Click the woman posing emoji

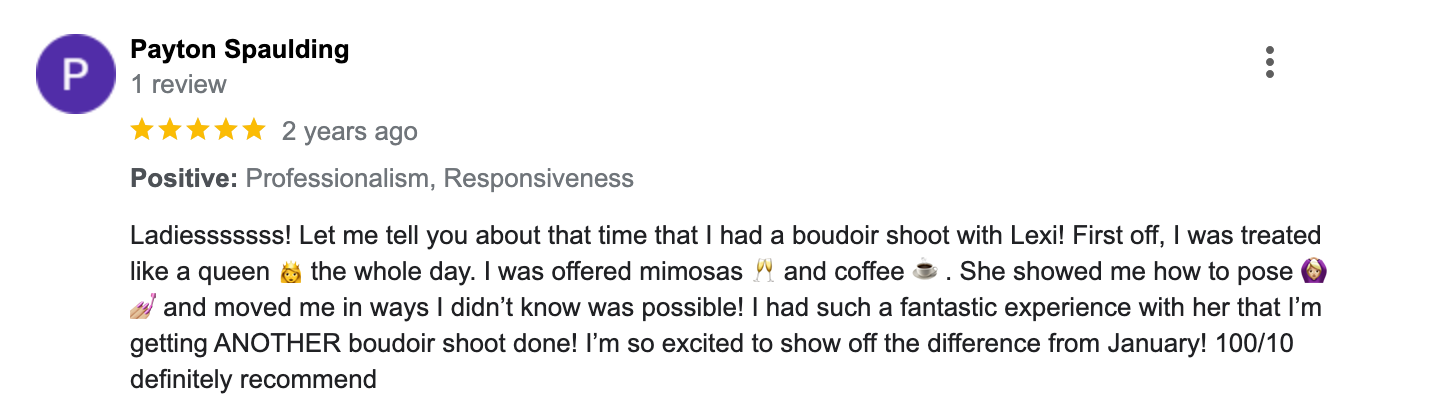pyautogui.click(x=1317, y=272)
